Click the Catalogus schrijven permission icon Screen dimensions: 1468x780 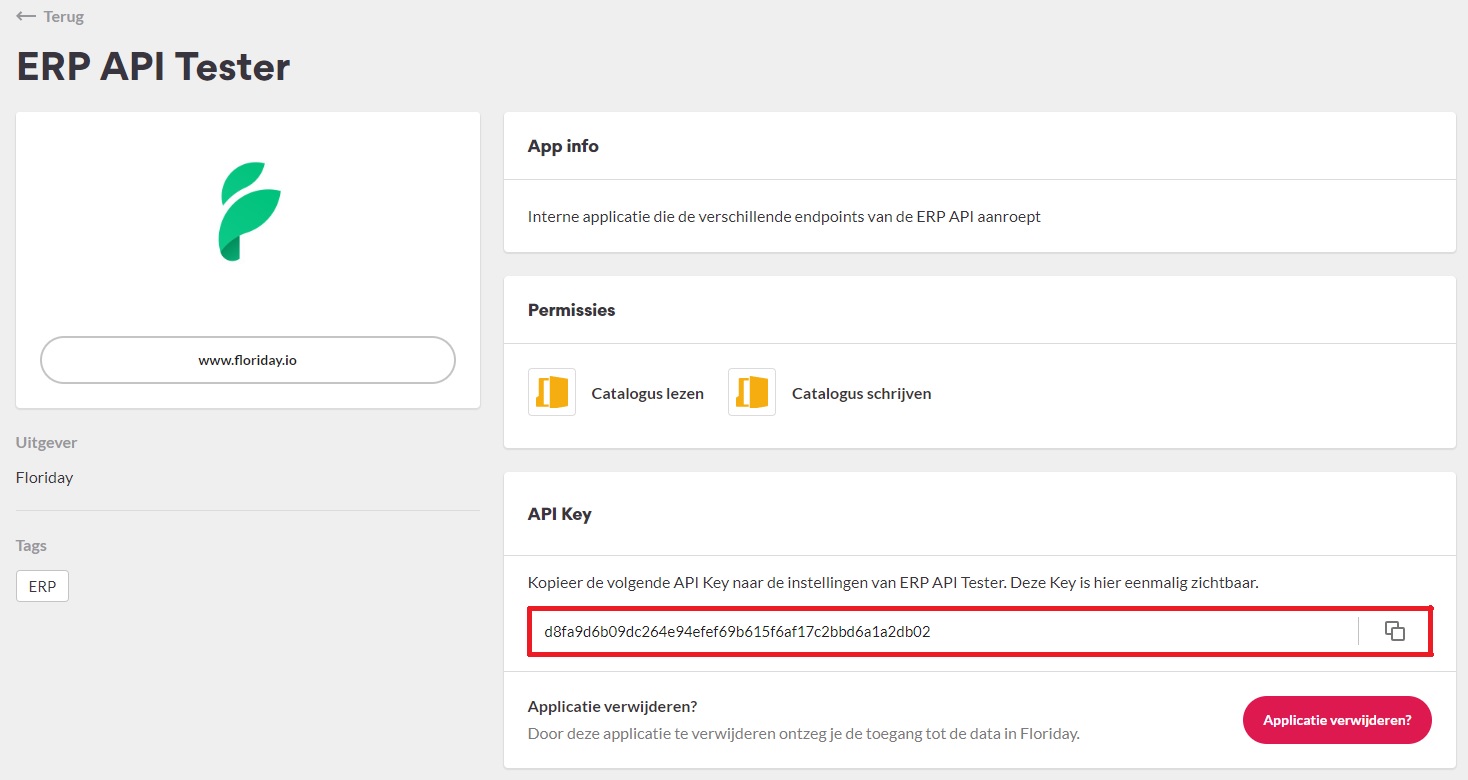coord(752,392)
